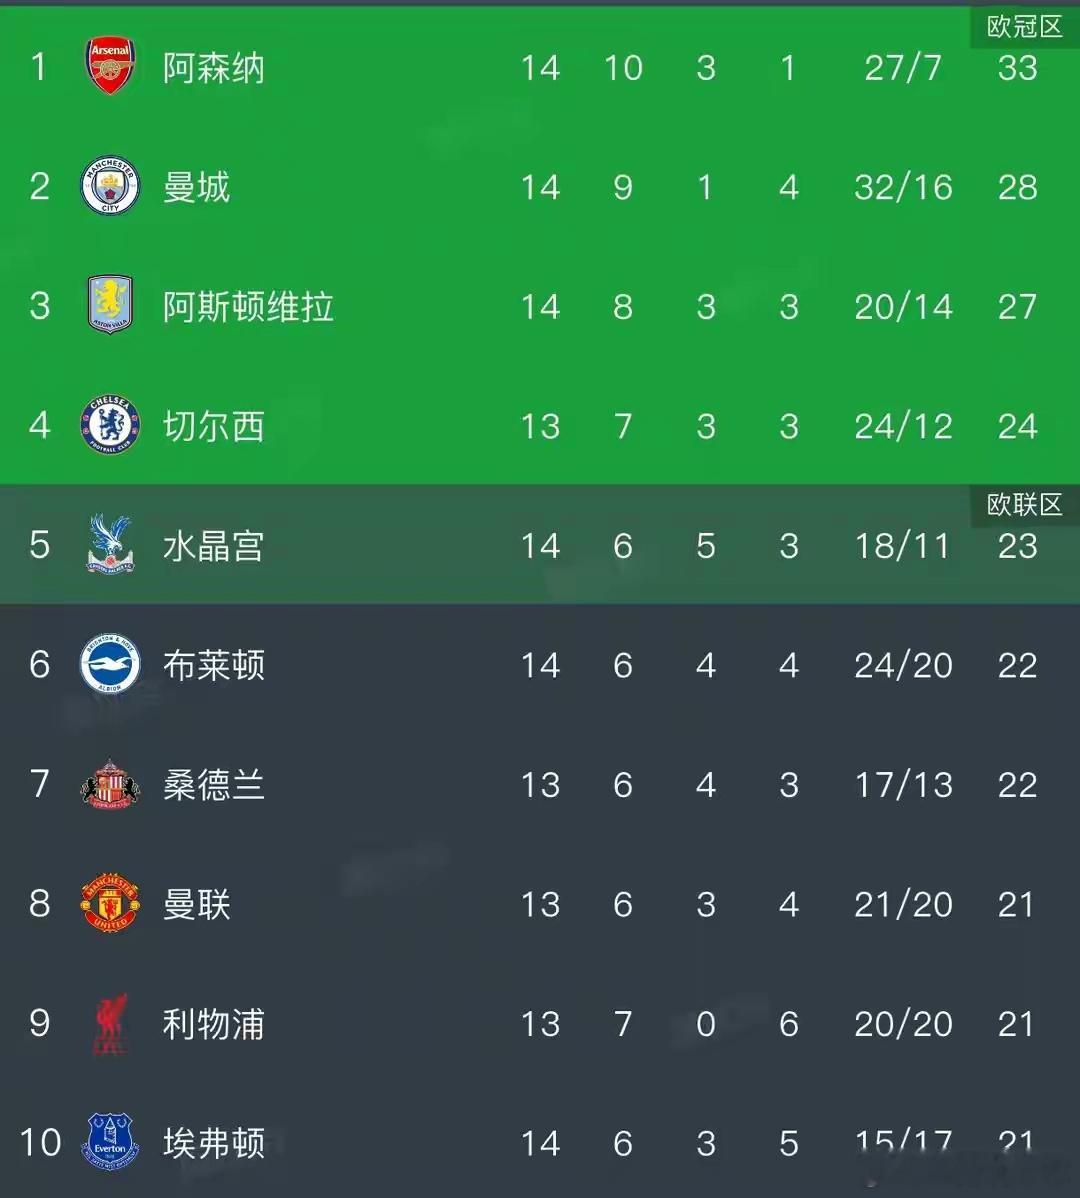
Task: Tap the Sunderland club crest
Action: [110, 784]
